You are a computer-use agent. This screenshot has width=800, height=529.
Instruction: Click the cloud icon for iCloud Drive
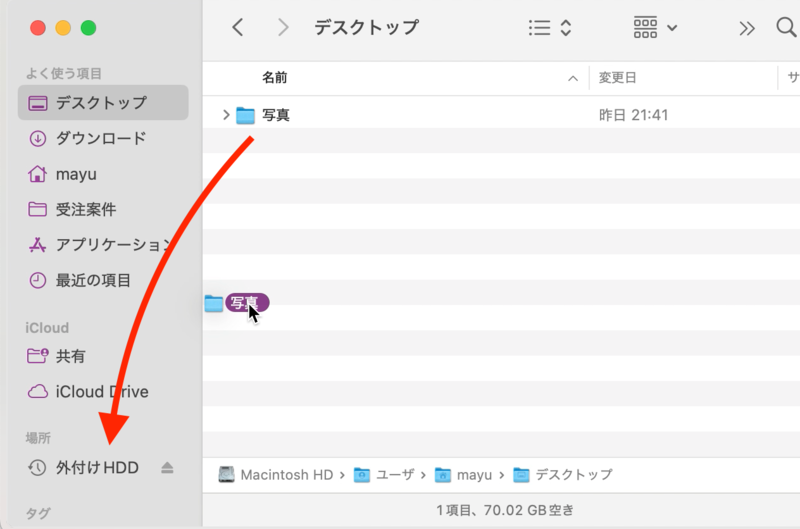[x=37, y=392]
